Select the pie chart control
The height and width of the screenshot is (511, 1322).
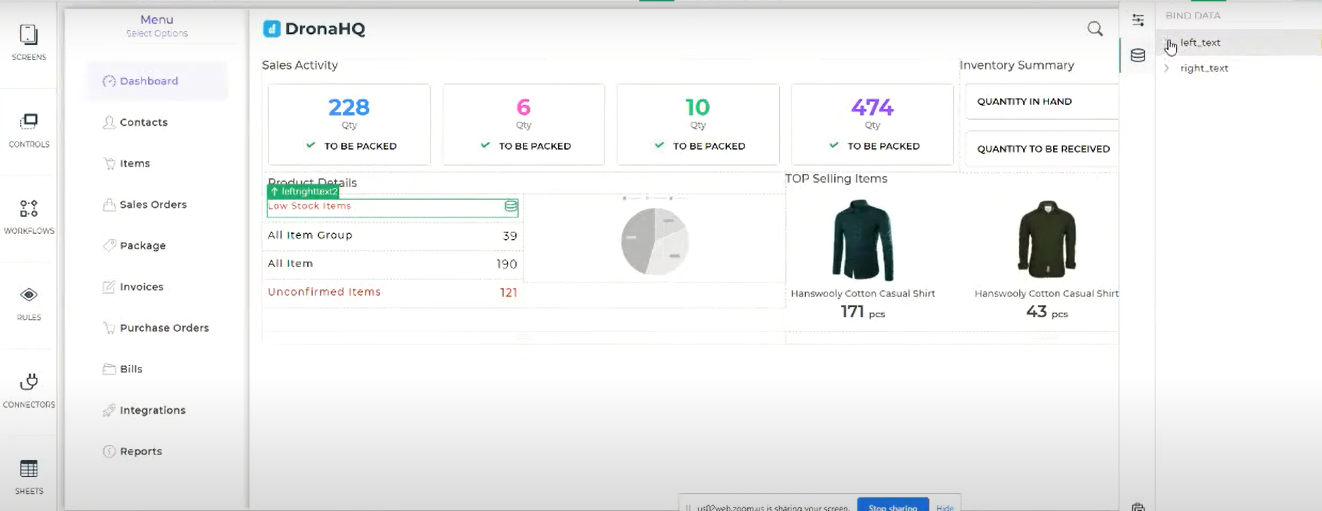tap(654, 241)
